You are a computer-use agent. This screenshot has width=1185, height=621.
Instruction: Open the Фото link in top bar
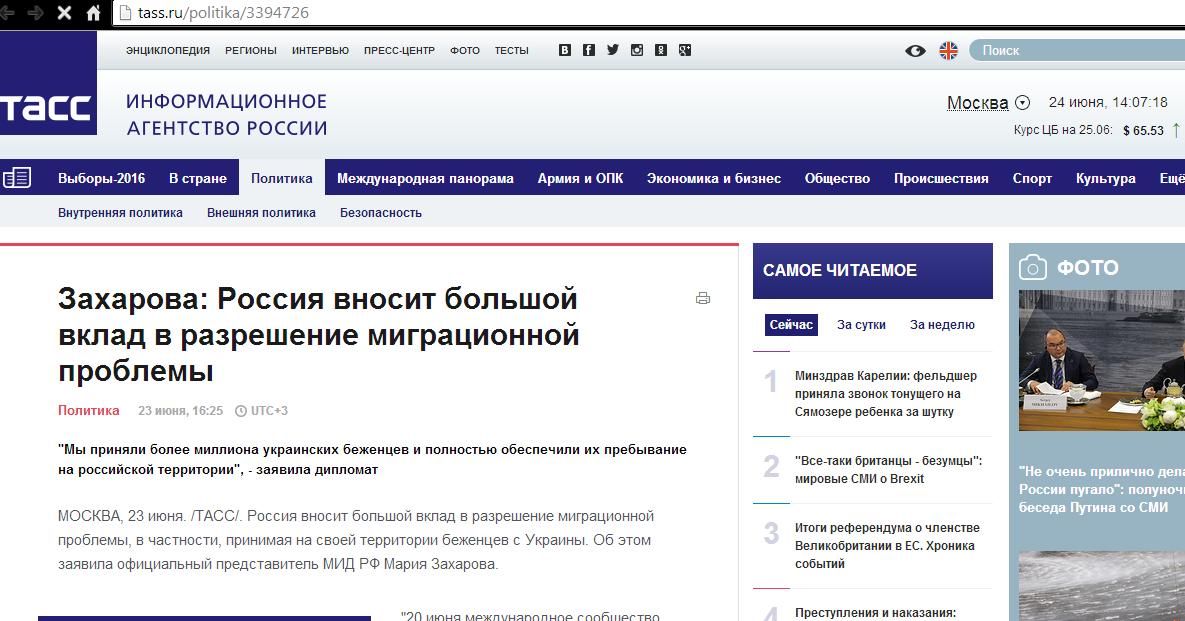pyautogui.click(x=465, y=51)
